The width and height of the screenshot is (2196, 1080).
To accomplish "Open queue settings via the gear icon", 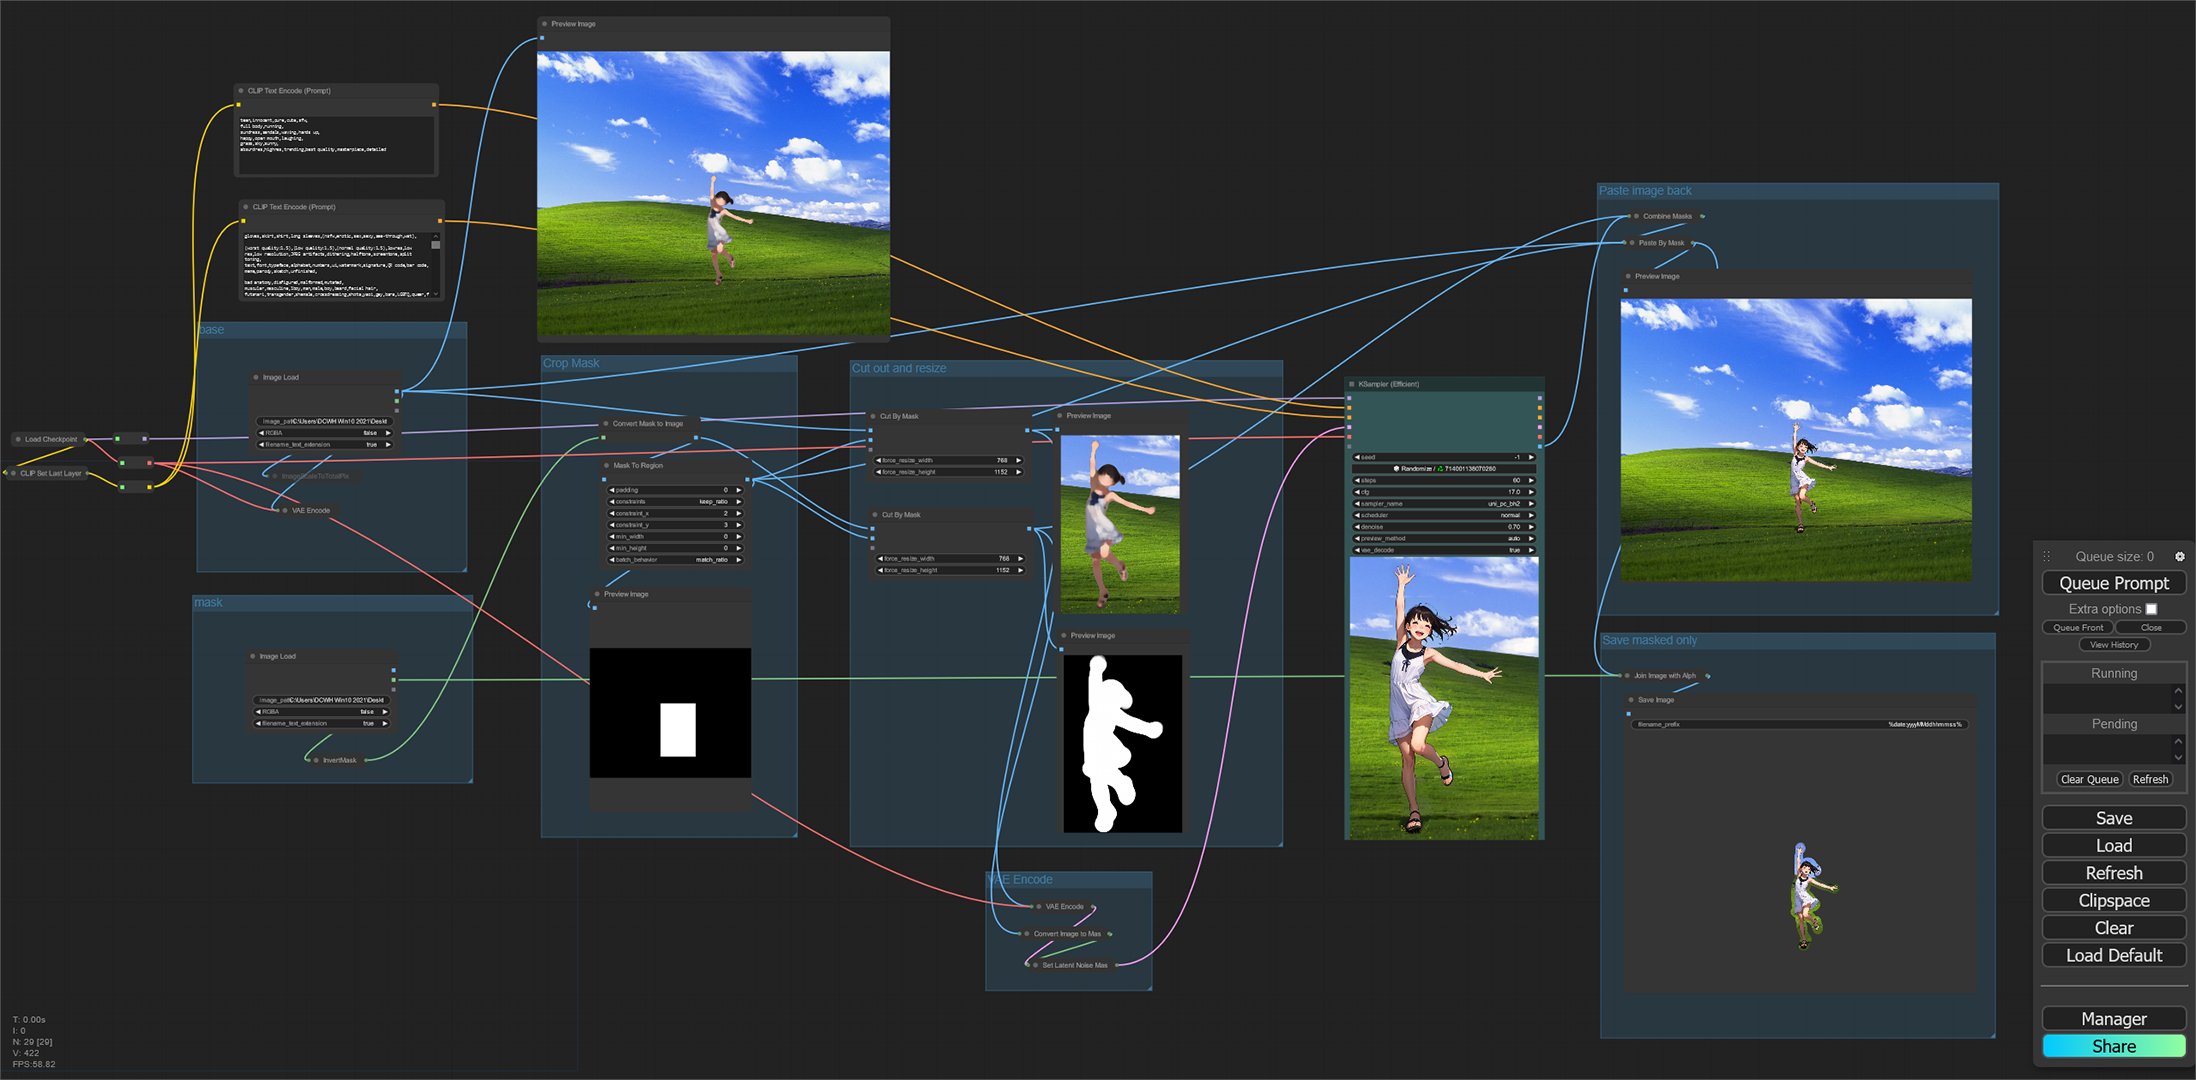I will point(2180,556).
